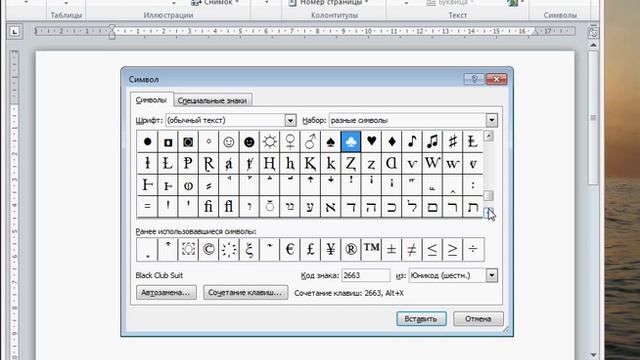Open the Набор subset dropdown
The width and height of the screenshot is (640, 360).
pyautogui.click(x=492, y=120)
